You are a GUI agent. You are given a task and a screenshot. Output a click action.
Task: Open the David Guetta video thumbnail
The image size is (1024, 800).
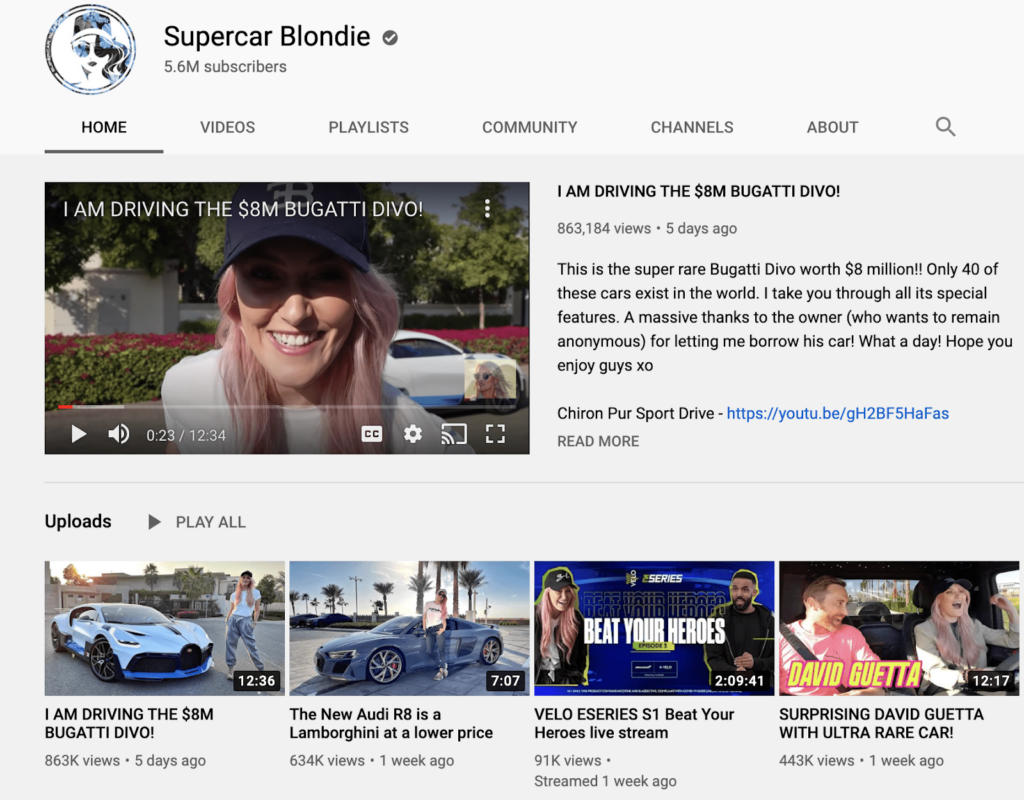898,627
